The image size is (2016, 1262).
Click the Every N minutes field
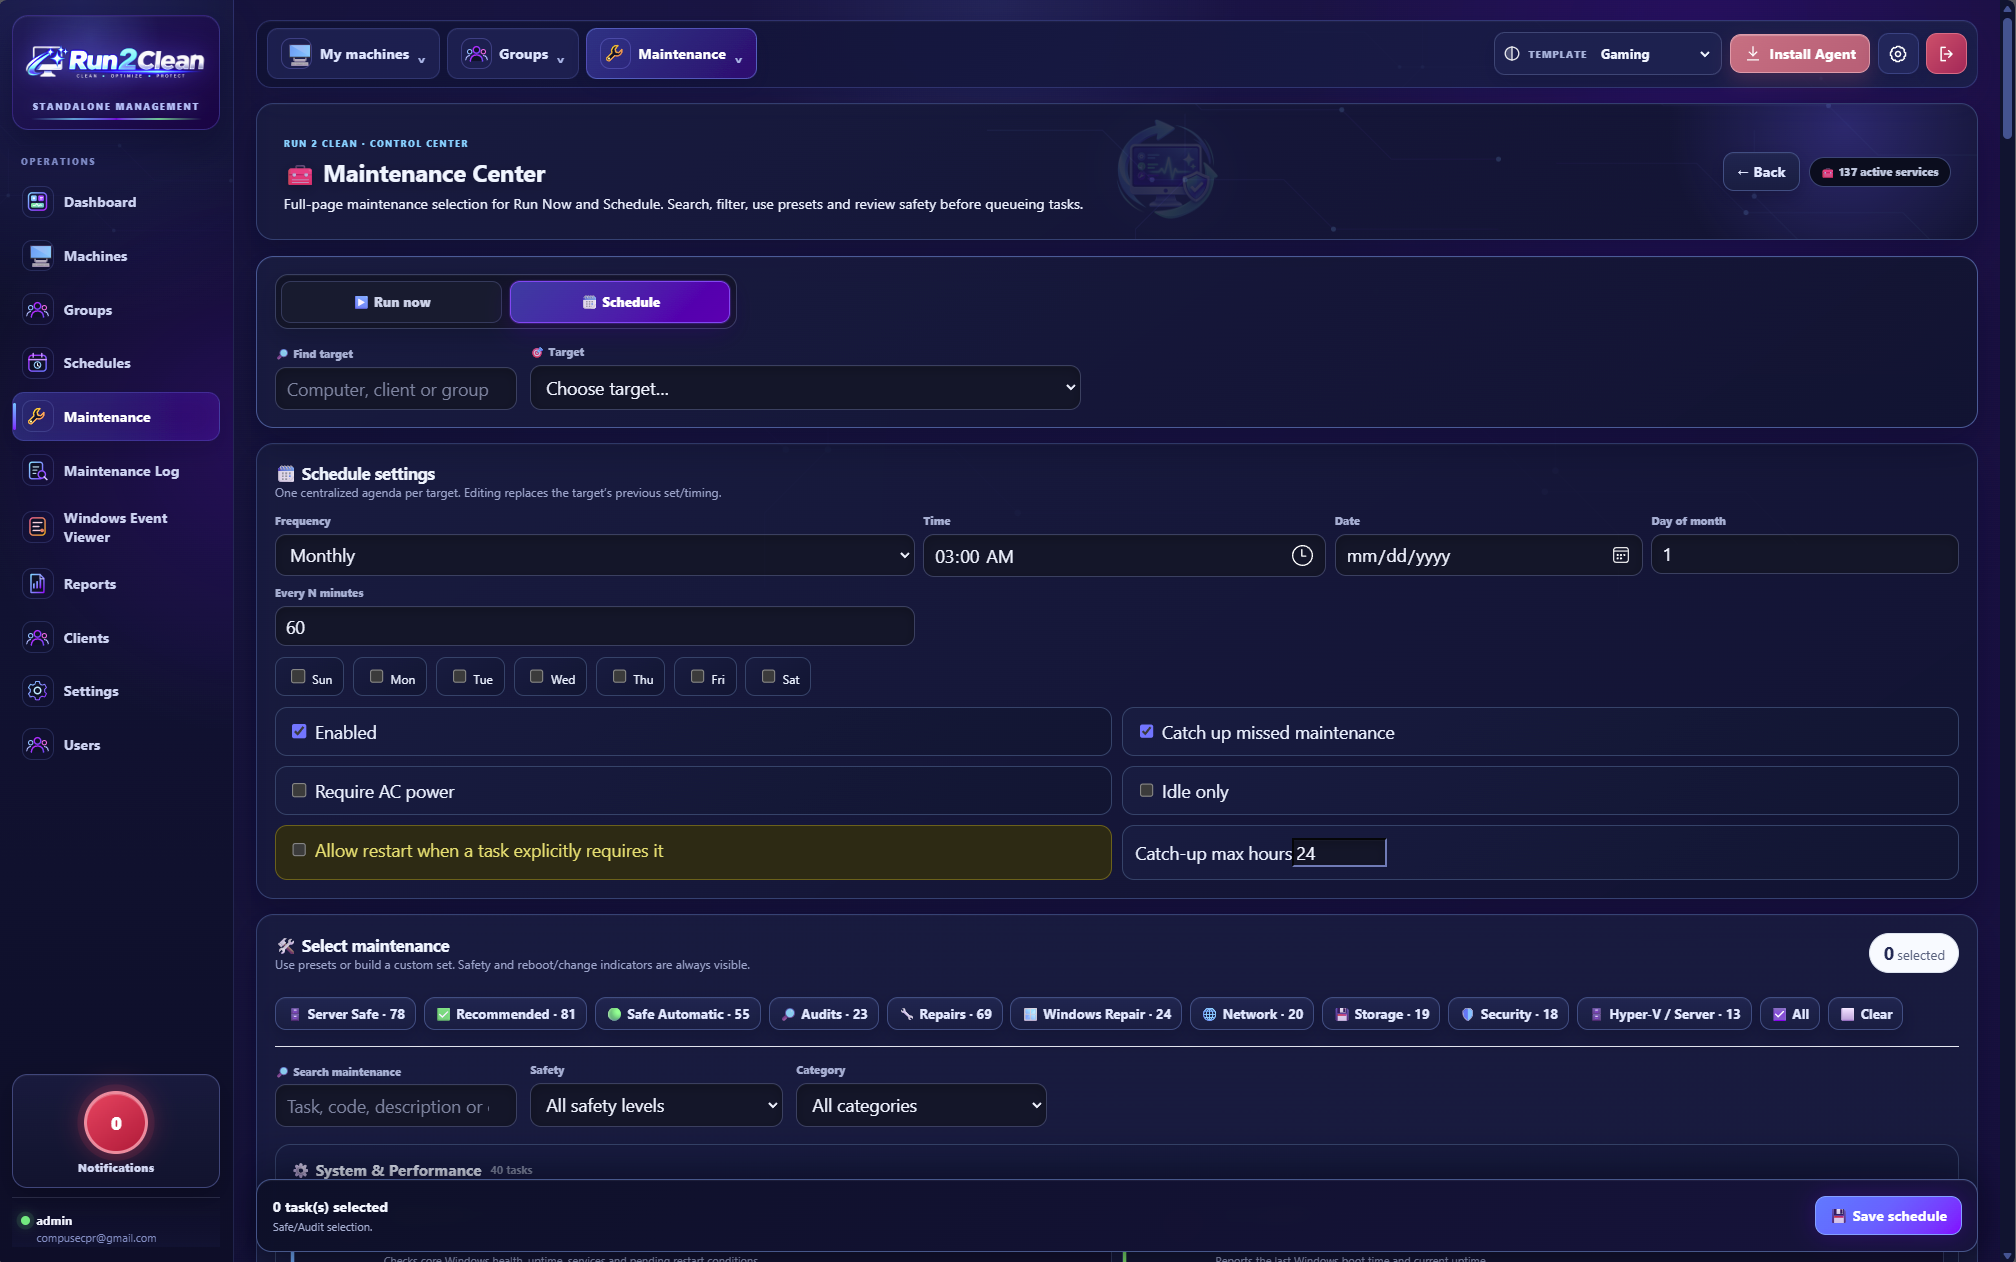pos(594,627)
